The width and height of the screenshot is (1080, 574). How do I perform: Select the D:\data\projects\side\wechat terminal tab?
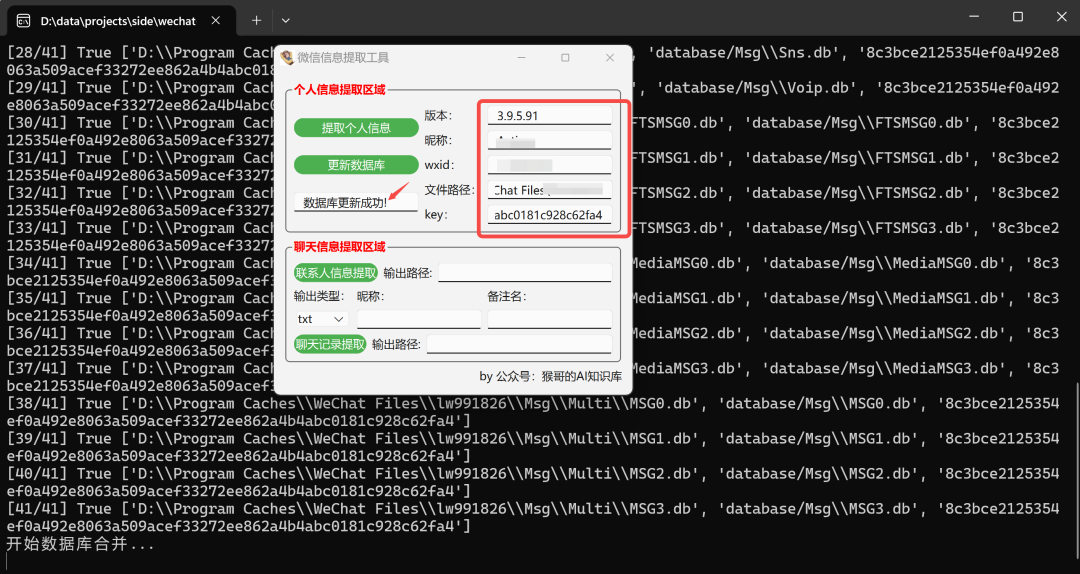(x=121, y=21)
